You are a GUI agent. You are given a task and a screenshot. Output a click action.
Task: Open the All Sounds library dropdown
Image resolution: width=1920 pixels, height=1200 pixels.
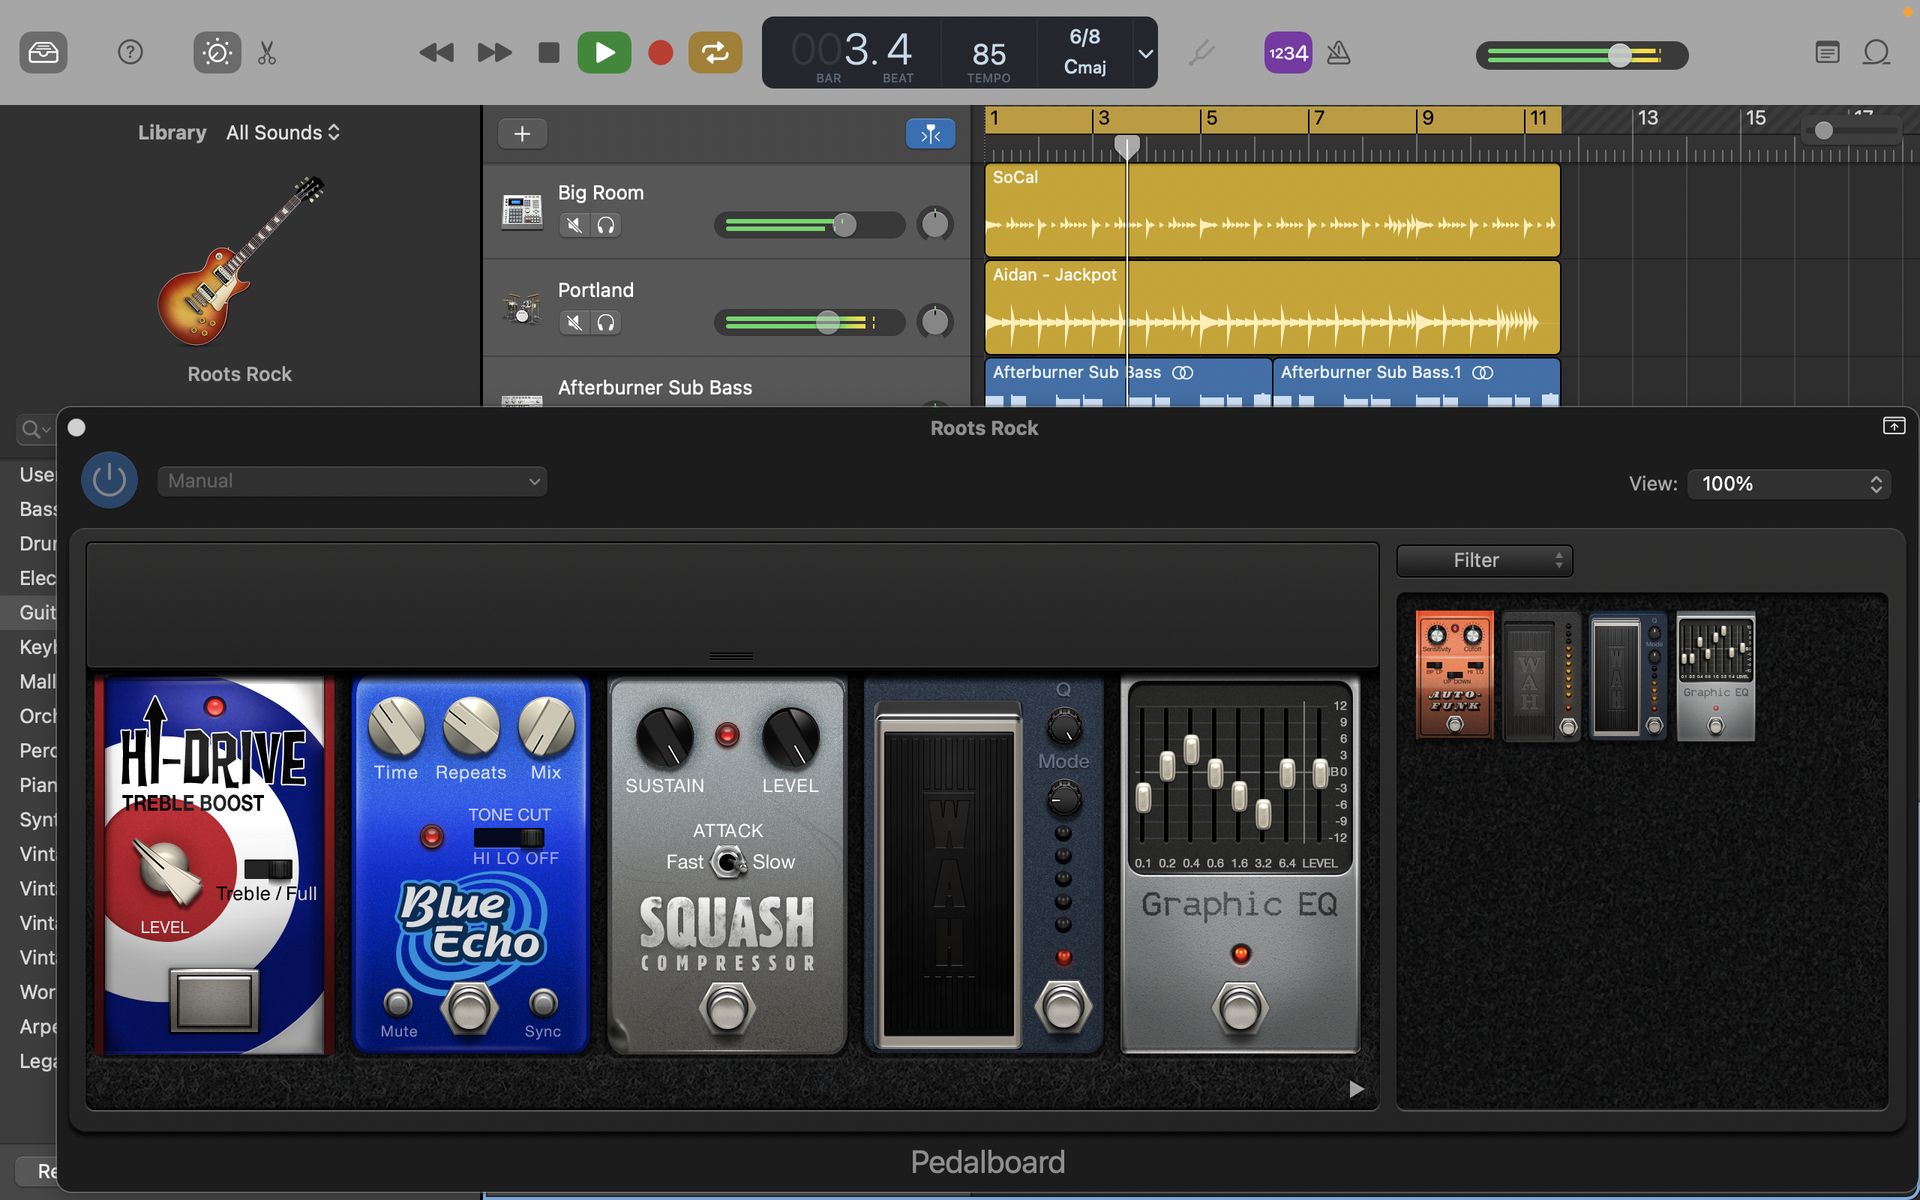pyautogui.click(x=283, y=132)
